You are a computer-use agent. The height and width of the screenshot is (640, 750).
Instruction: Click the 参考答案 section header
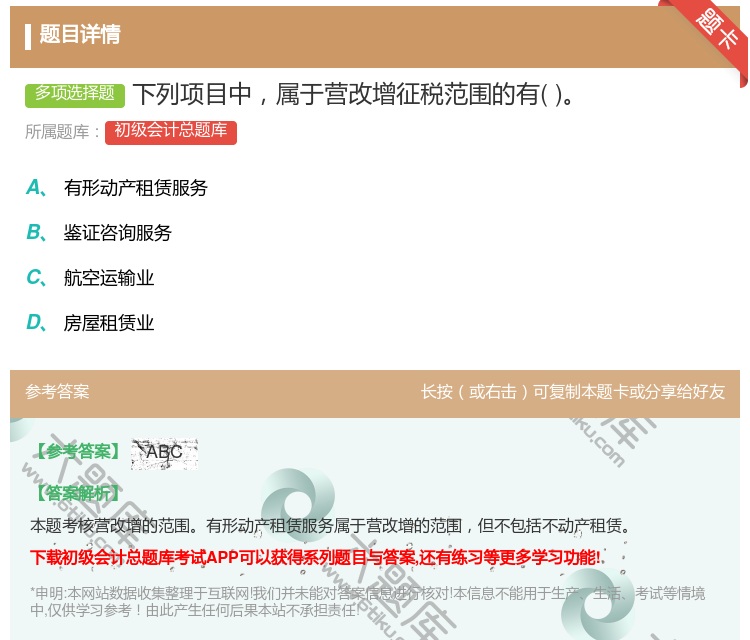pyautogui.click(x=57, y=392)
